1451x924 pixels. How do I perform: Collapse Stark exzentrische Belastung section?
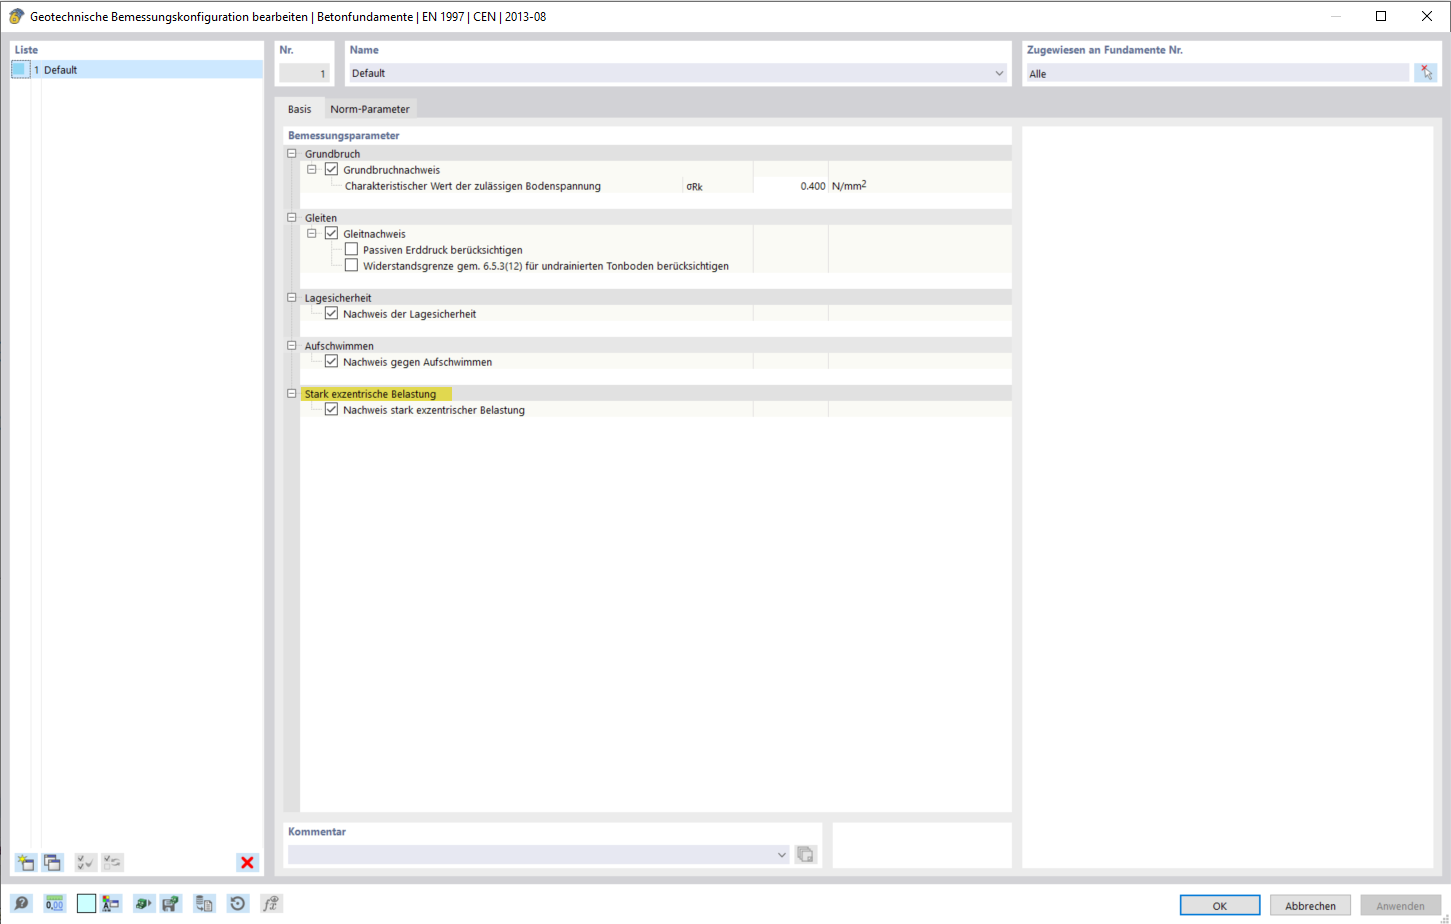click(x=292, y=394)
